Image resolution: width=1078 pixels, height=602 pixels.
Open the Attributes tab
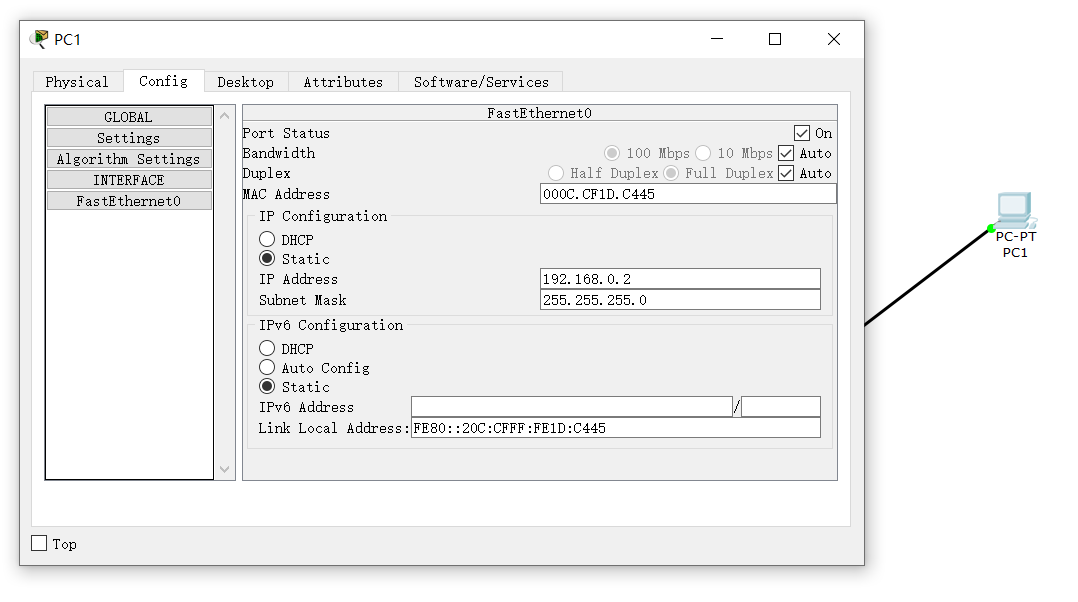(343, 82)
